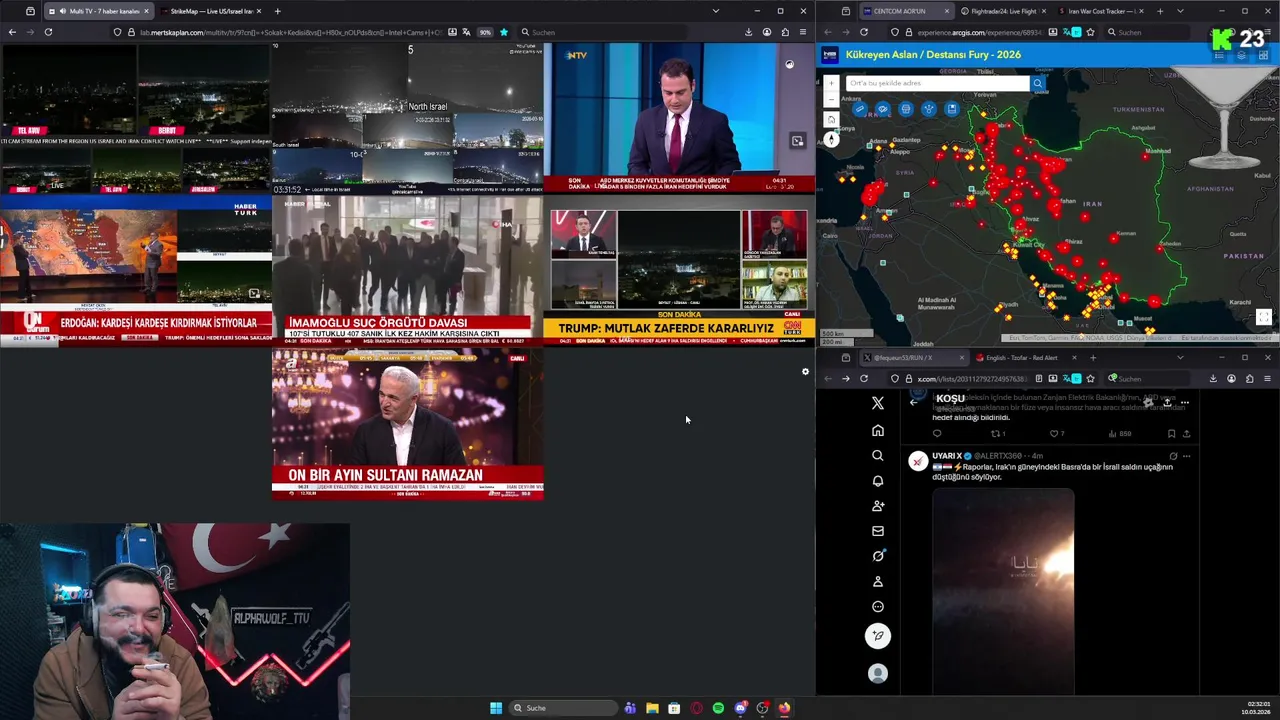The width and height of the screenshot is (1280, 720).
Task: Select the ArcGIS measure ruler tool
Action: click(x=860, y=109)
